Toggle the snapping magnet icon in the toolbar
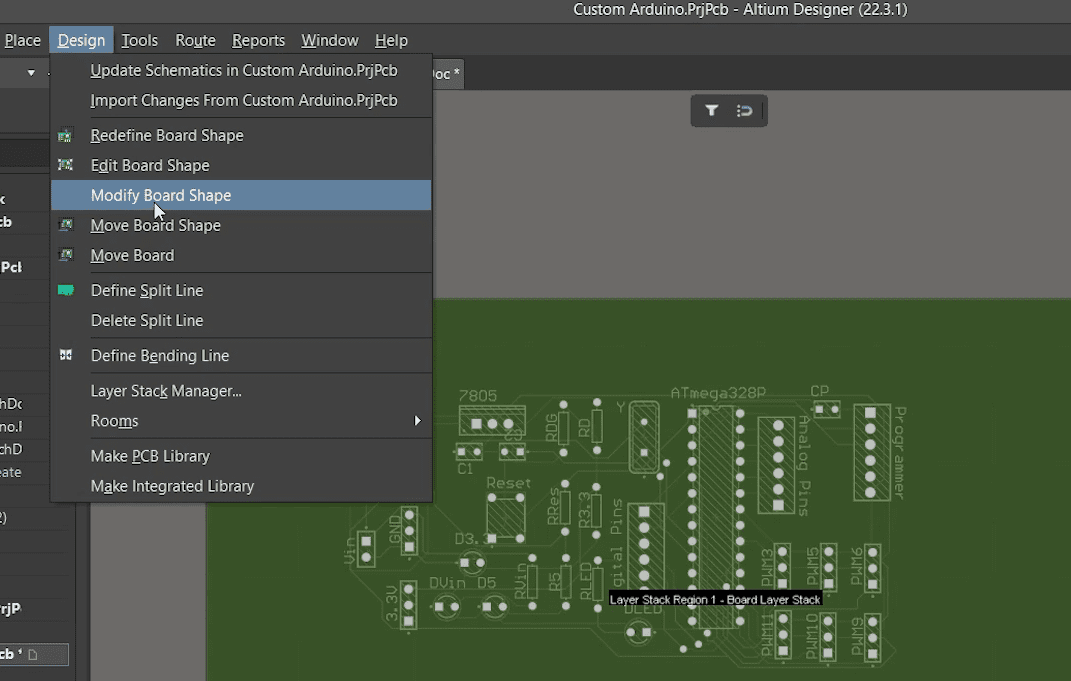The height and width of the screenshot is (681, 1071). [746, 110]
